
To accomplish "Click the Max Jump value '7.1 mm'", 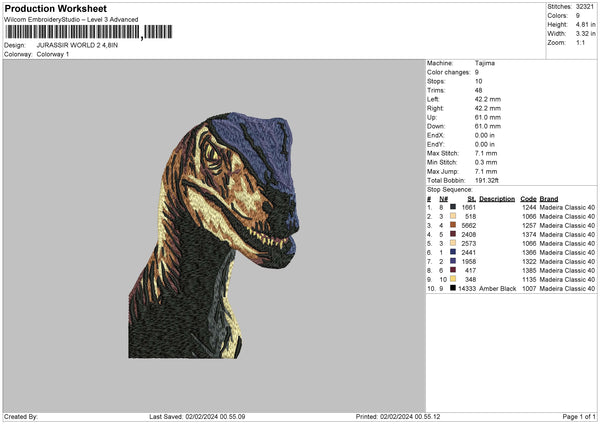I will click(486, 171).
